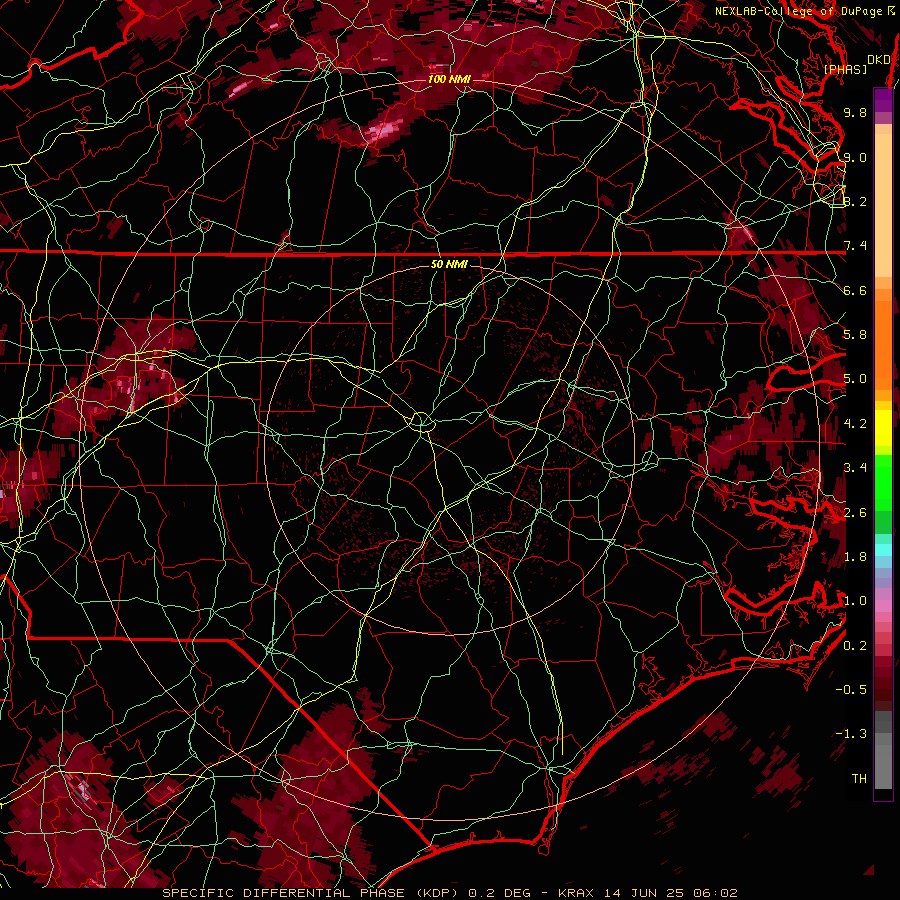900x900 pixels.
Task: Click the 6.6 value on the color scale
Action: pyautogui.click(x=855, y=290)
